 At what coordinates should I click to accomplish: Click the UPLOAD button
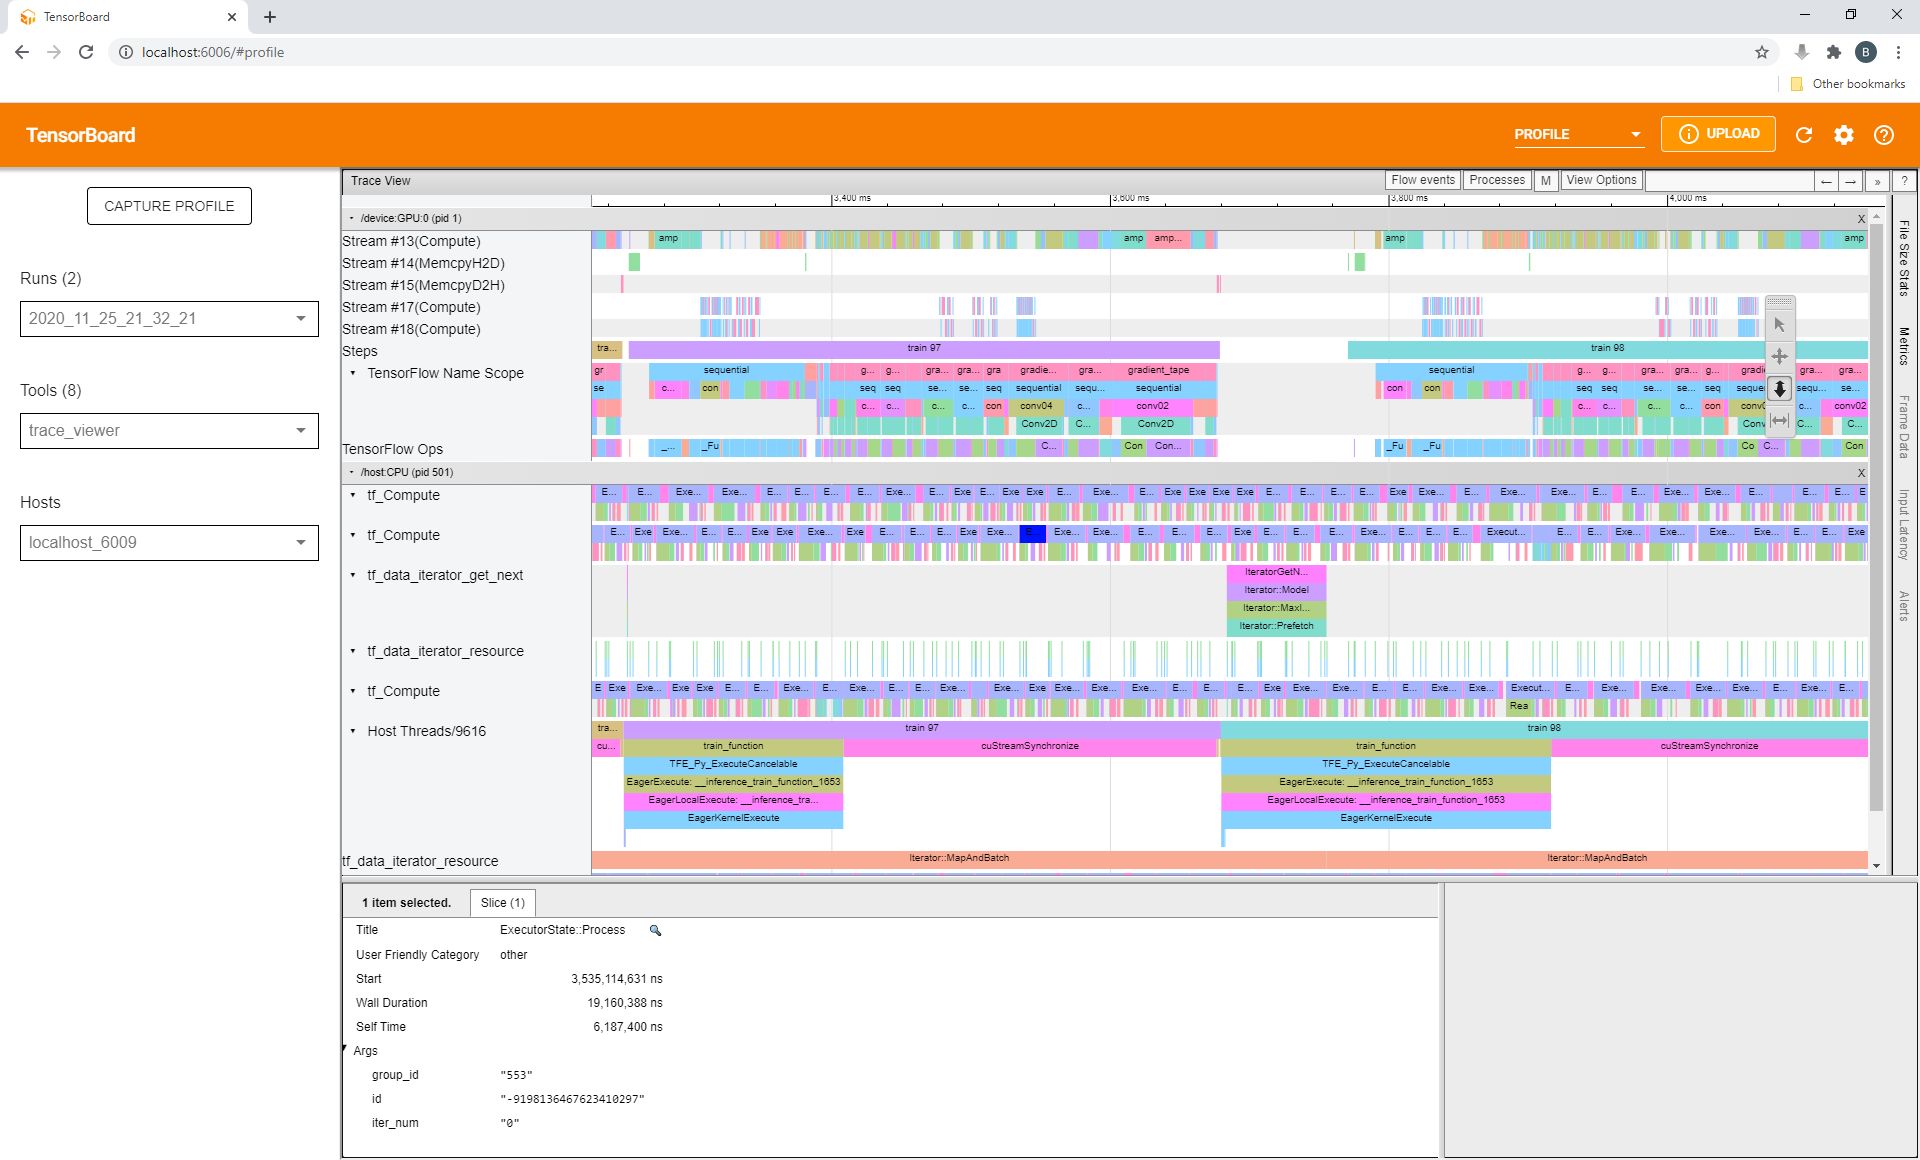coord(1718,133)
